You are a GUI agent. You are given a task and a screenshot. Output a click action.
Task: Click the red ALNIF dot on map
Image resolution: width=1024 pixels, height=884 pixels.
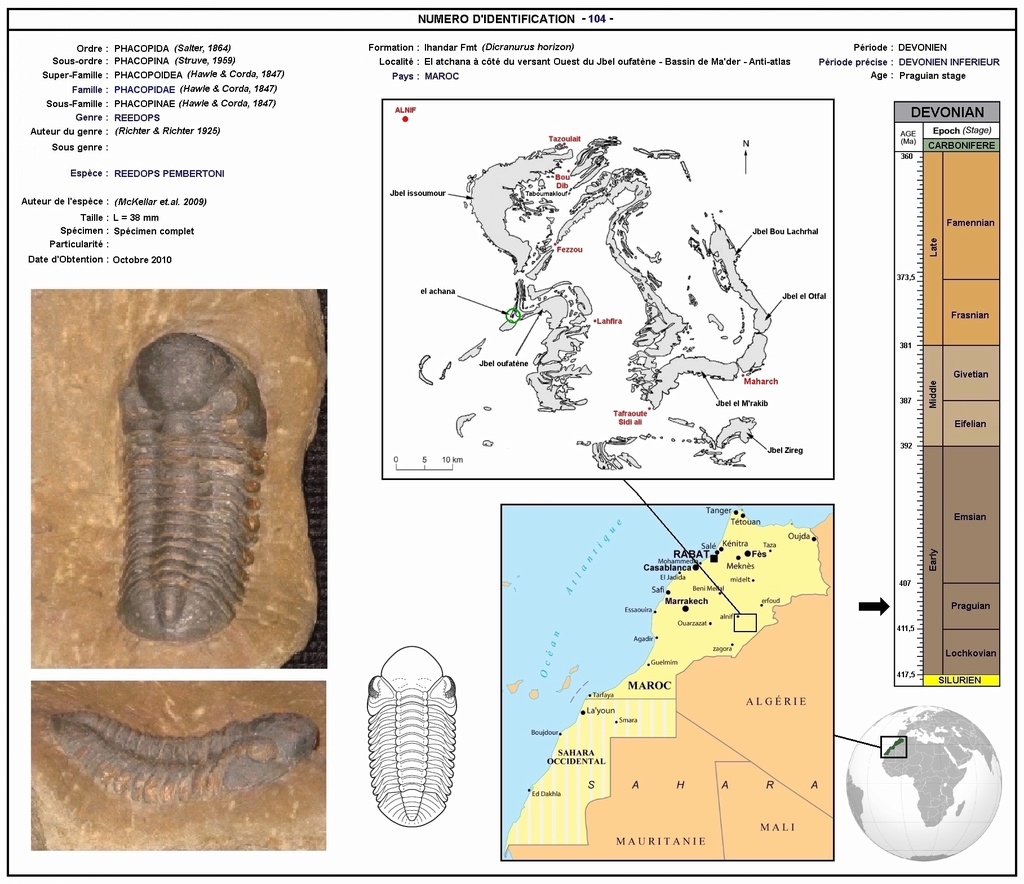tap(405, 119)
